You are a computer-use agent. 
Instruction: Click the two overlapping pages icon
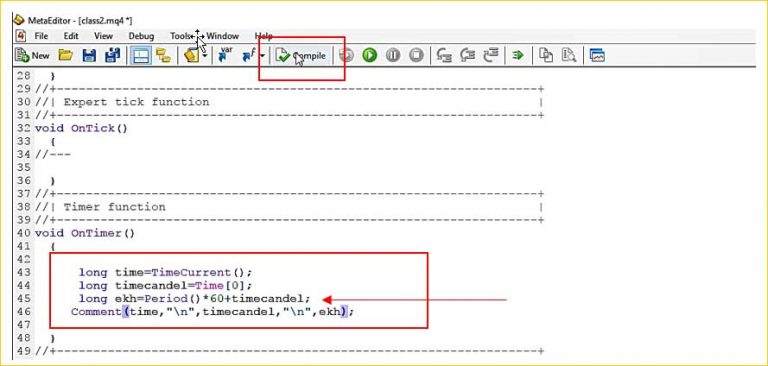[x=546, y=55]
